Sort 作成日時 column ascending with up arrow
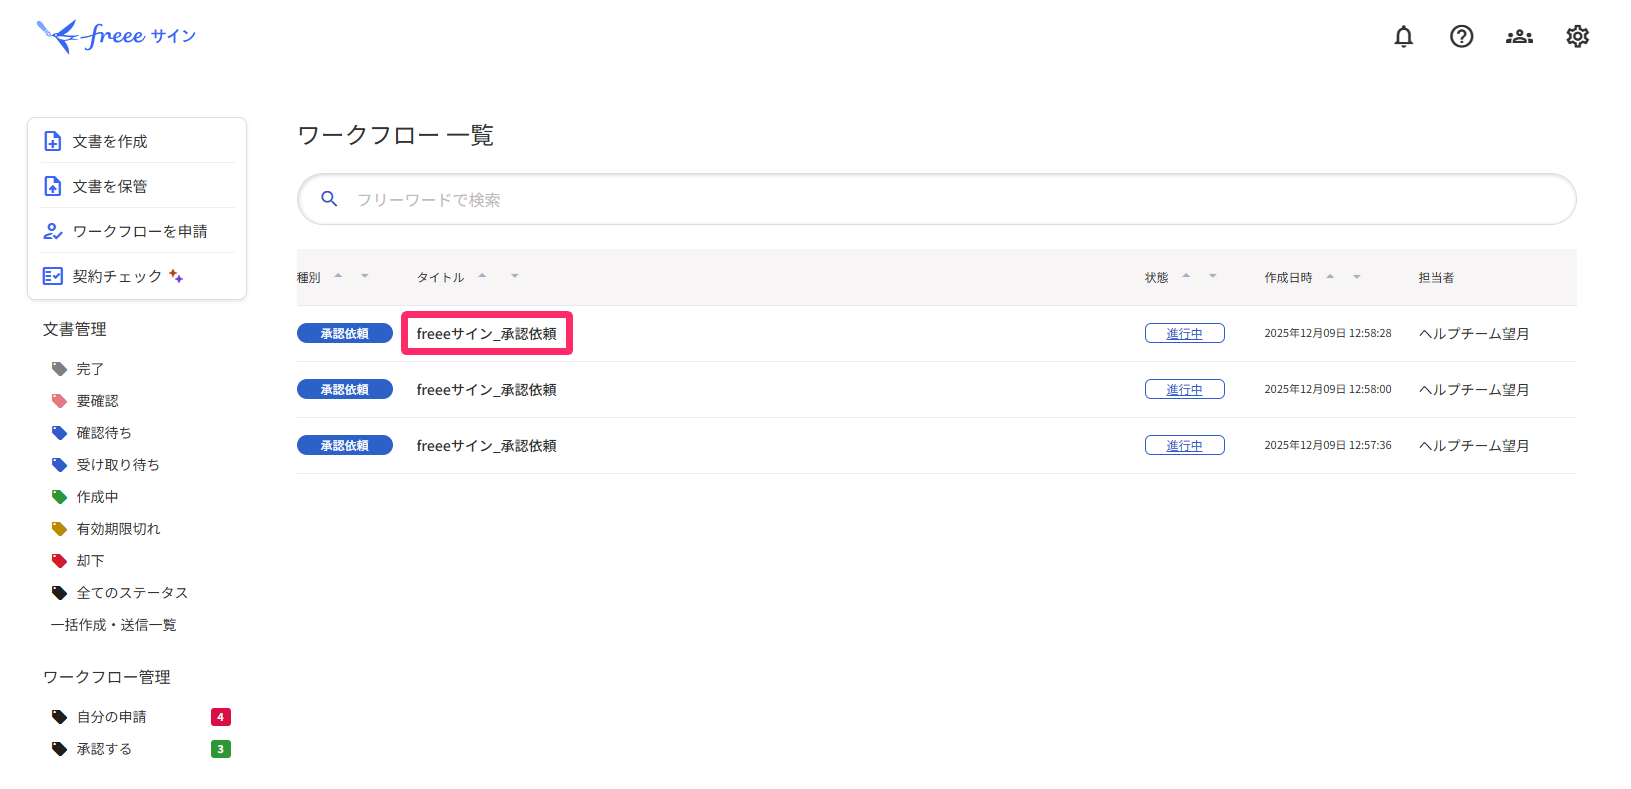The image size is (1631, 789). click(x=1330, y=276)
